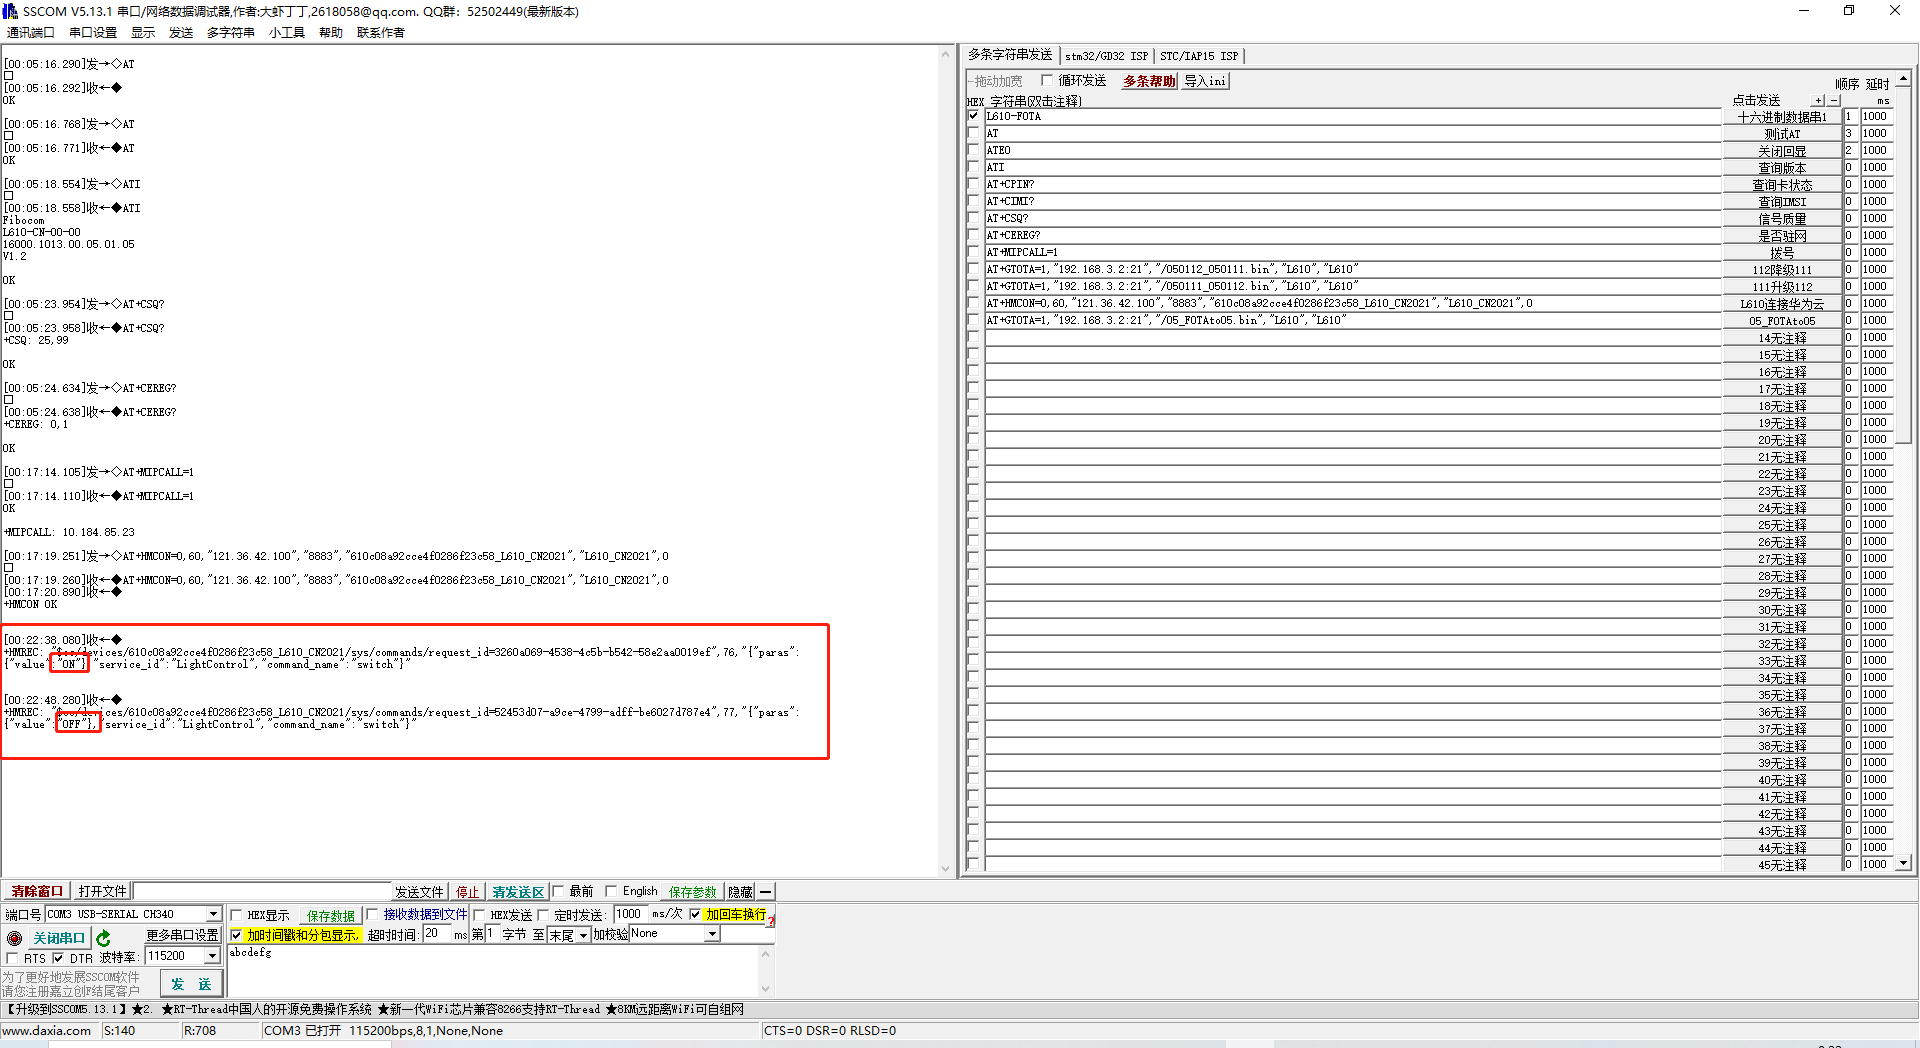The width and height of the screenshot is (1920, 1048).
Task: Click the 保存参数 button
Action: pos(693,892)
